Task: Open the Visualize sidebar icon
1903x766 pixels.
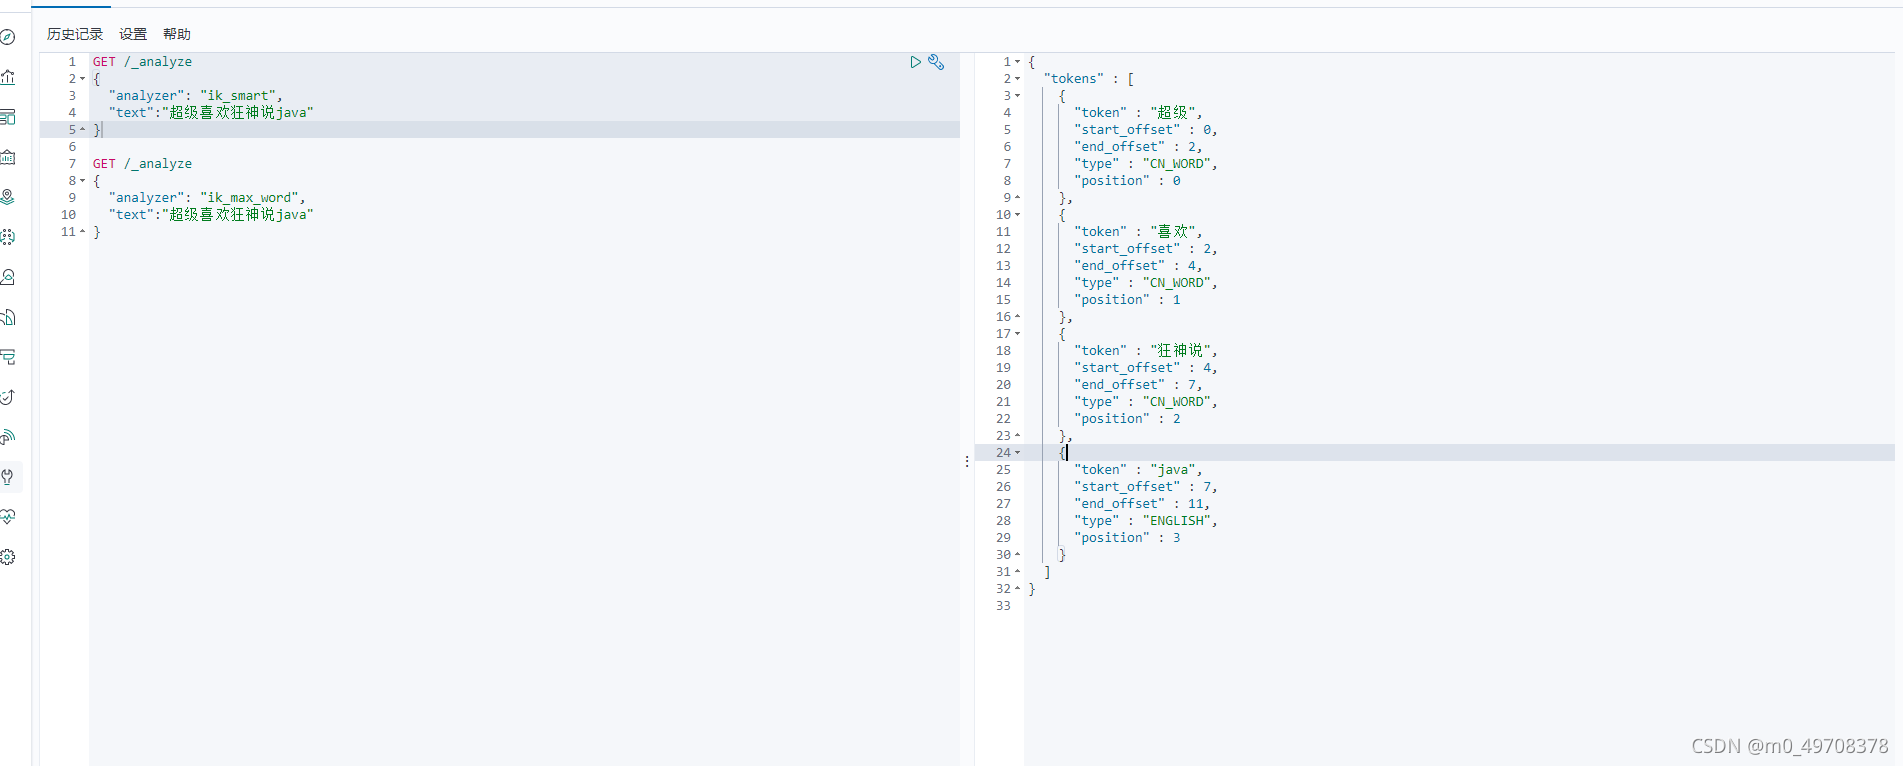Action: pos(8,77)
